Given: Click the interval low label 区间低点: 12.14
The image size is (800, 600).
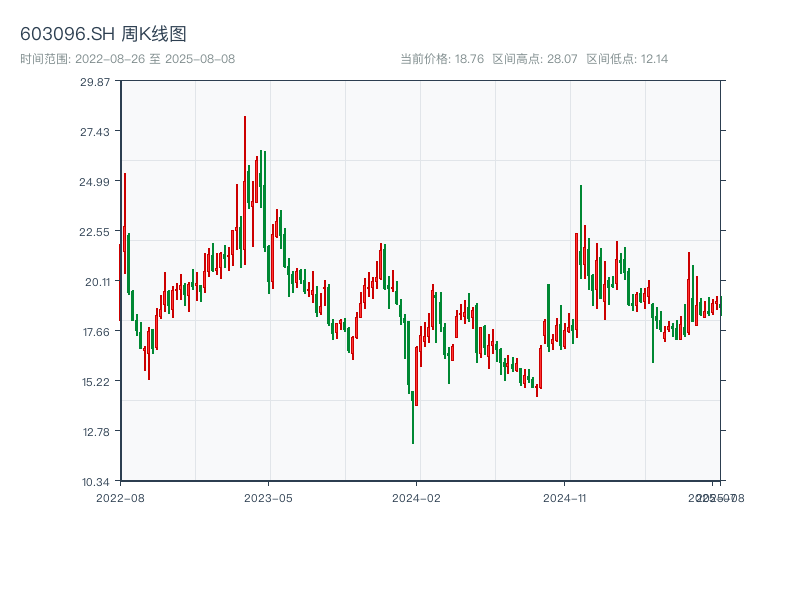Looking at the screenshot, I should pos(627,59).
